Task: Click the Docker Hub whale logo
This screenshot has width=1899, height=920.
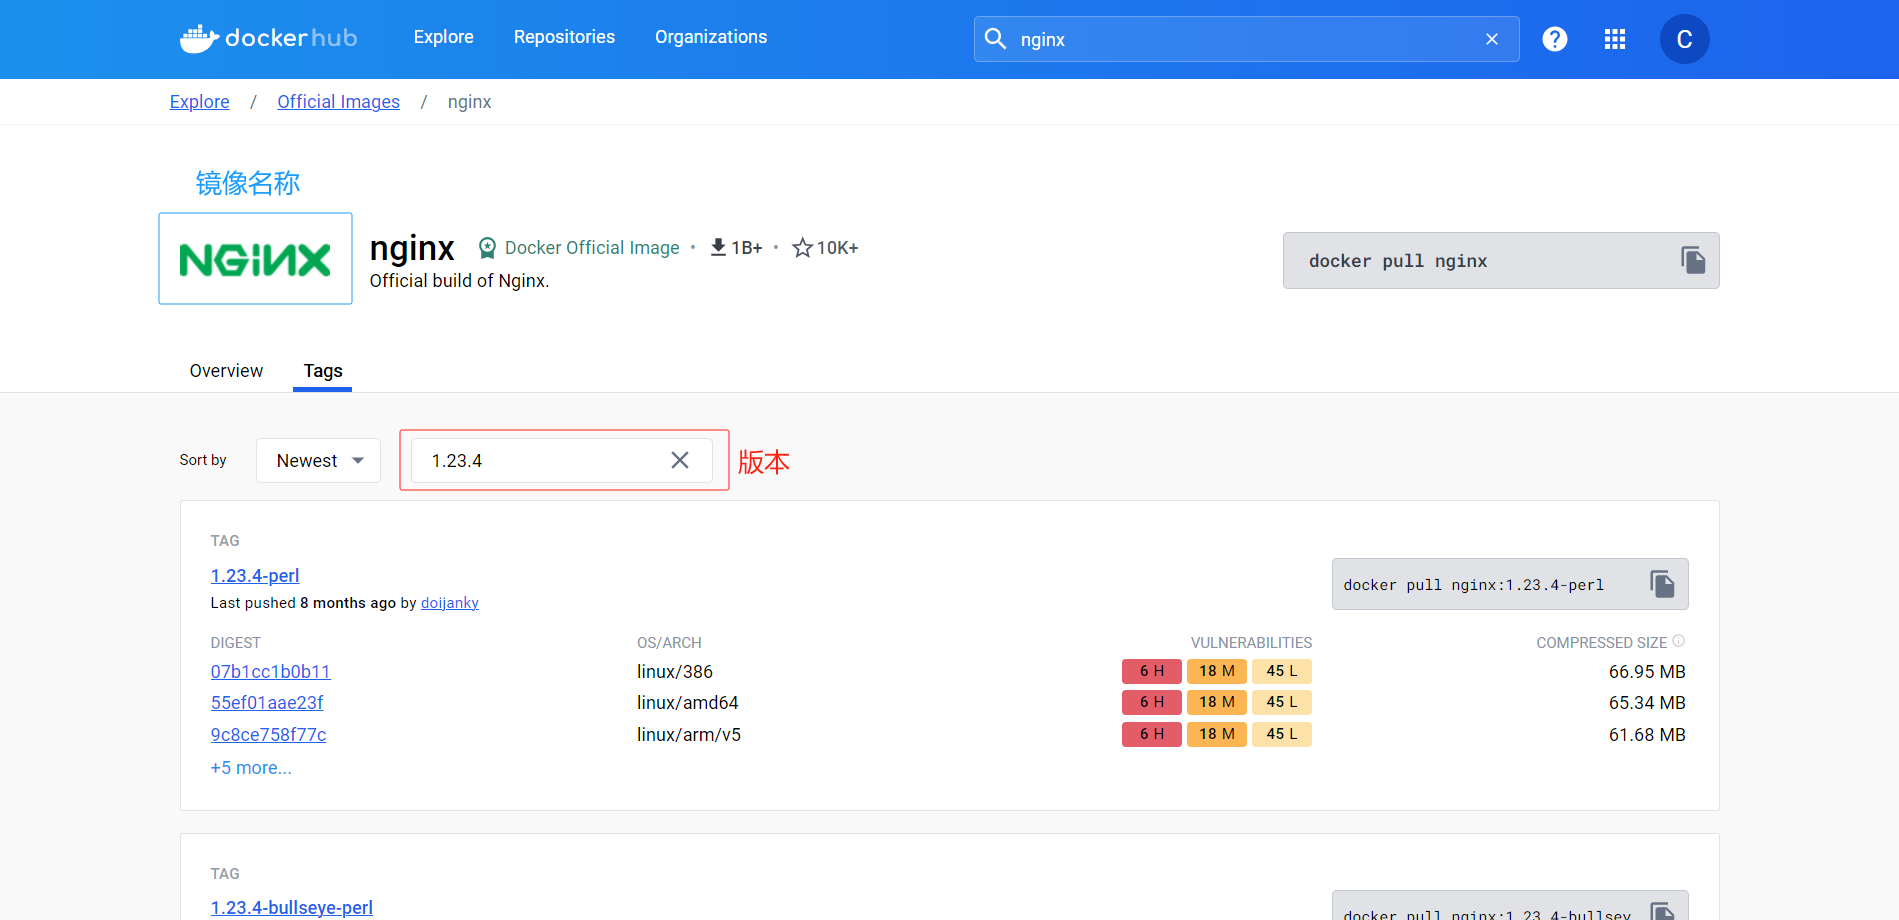Action: (x=269, y=38)
